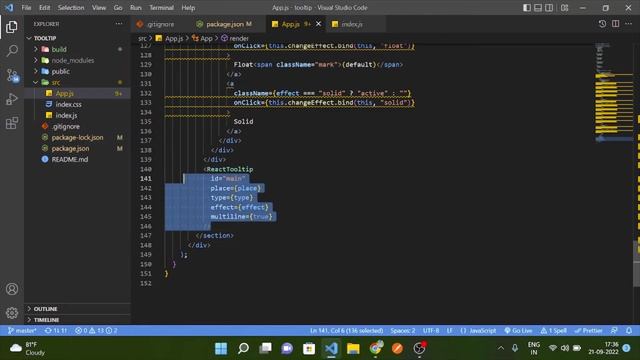Open the View menu

(x=99, y=7)
